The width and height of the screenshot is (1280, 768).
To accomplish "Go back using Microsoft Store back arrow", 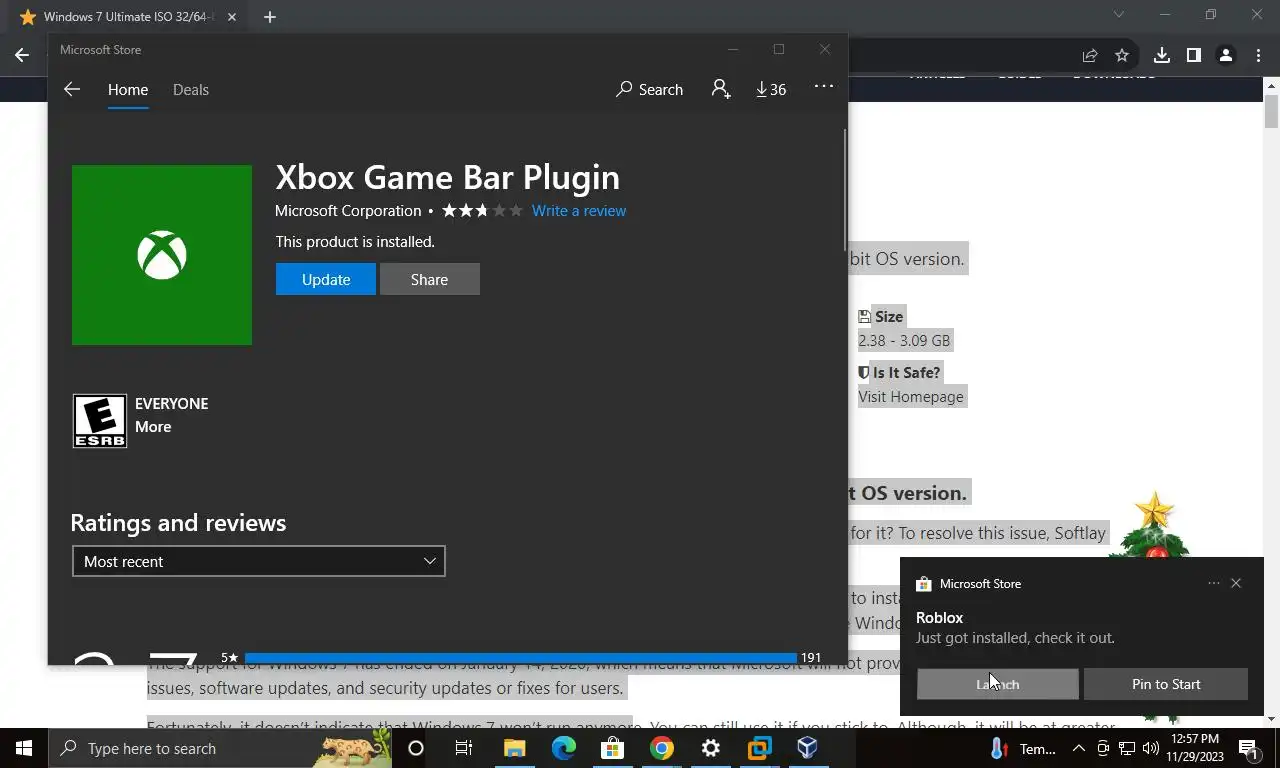I will click(x=72, y=89).
